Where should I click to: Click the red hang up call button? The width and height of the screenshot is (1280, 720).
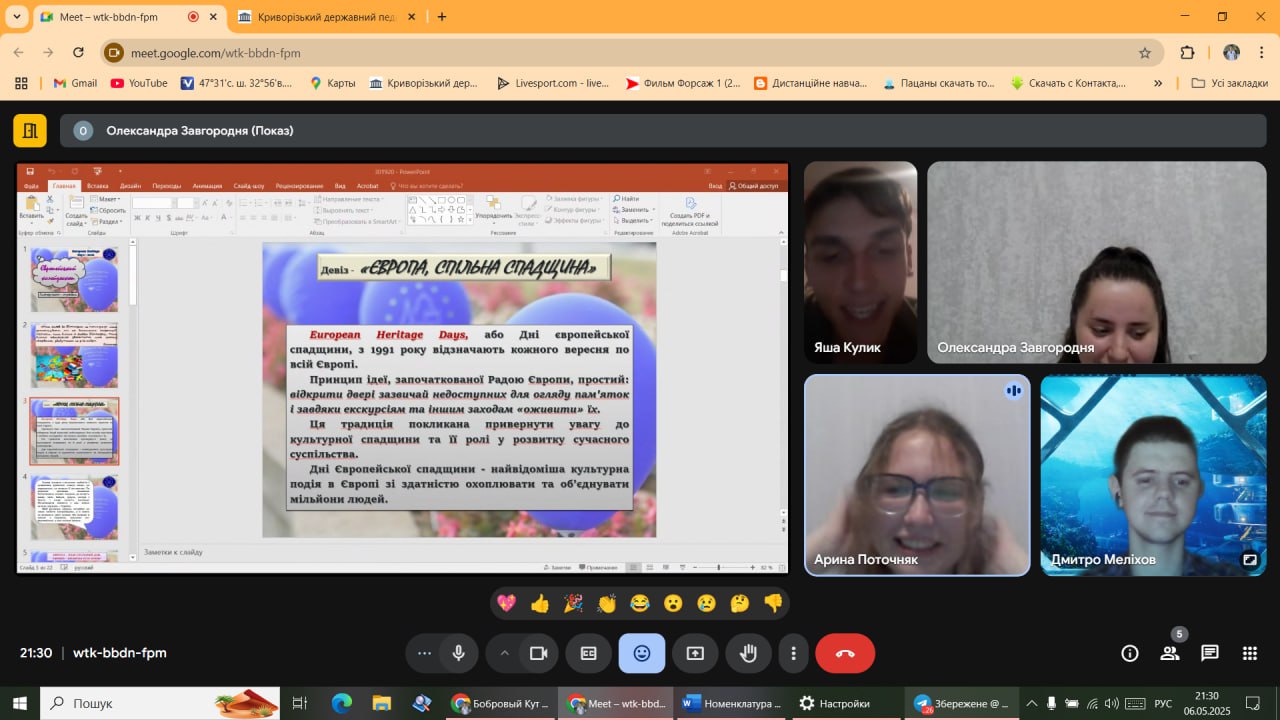(845, 653)
